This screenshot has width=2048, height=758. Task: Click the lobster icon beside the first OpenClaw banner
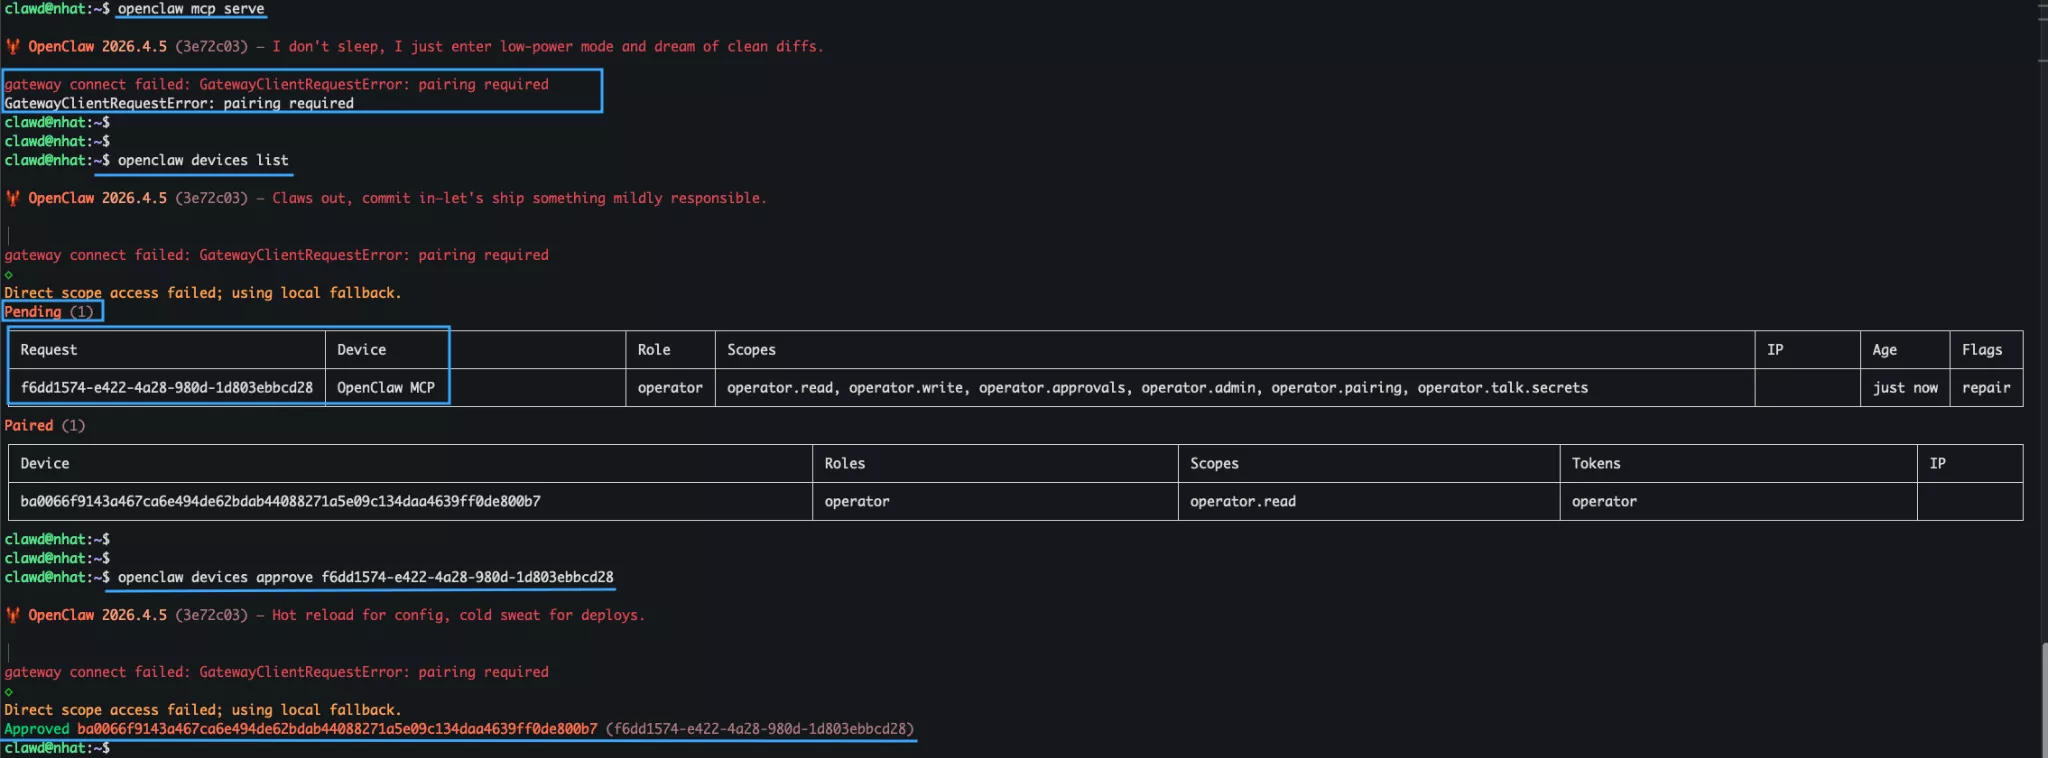click(x=12, y=46)
